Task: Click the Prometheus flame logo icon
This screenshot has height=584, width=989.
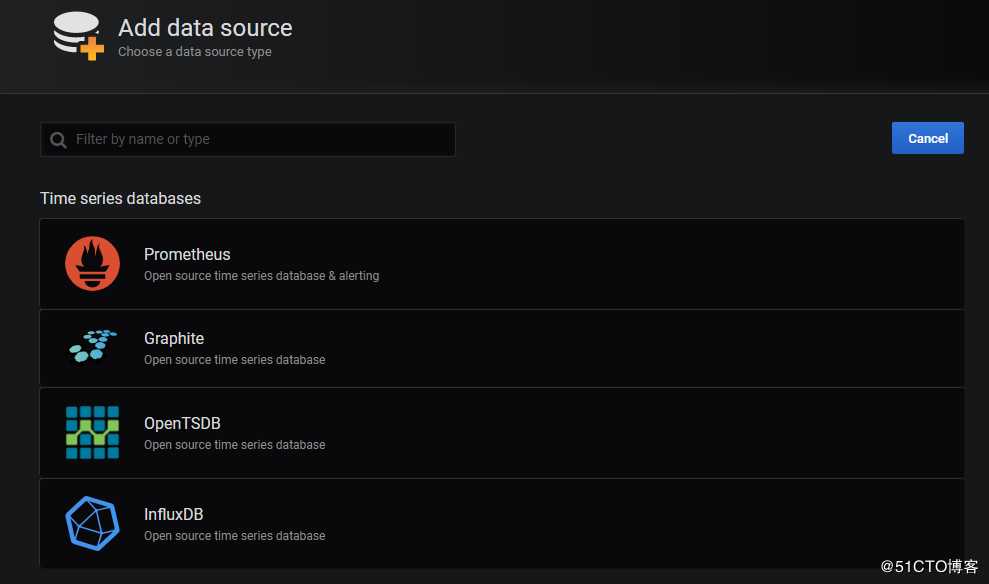Action: point(92,264)
